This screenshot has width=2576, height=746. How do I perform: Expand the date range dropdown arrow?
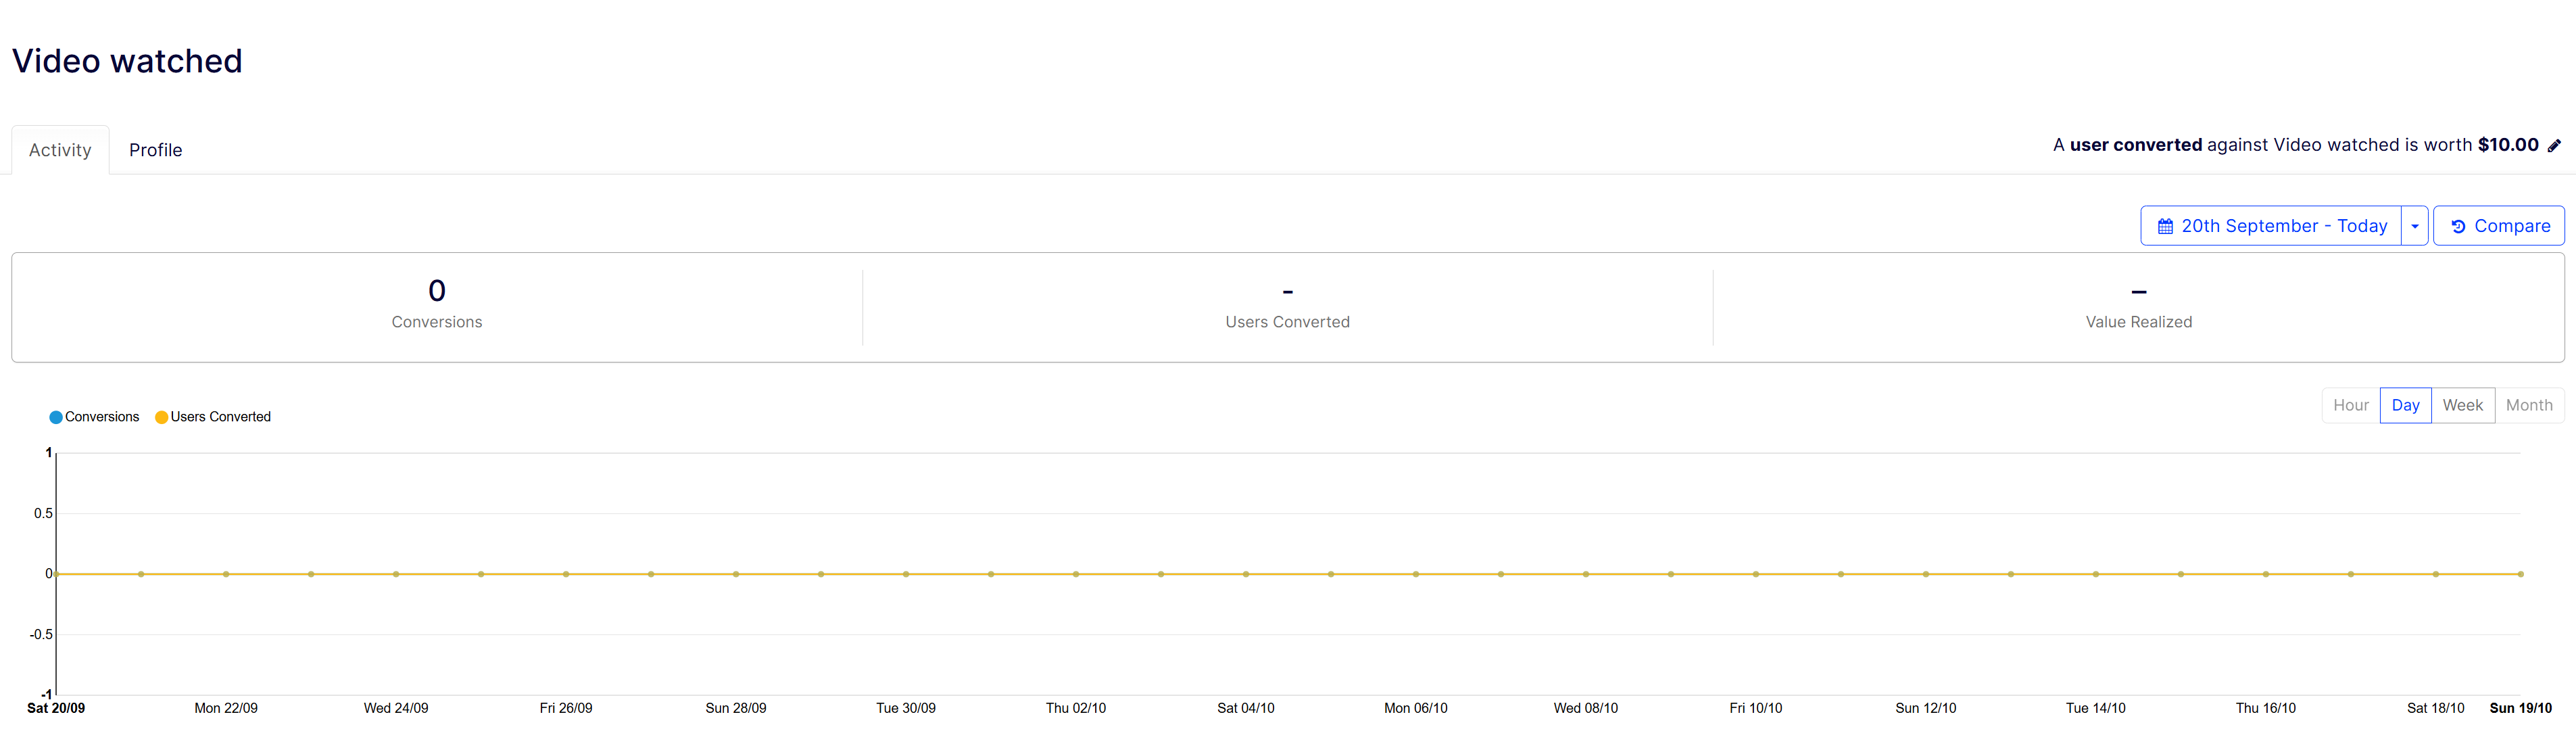point(2414,227)
